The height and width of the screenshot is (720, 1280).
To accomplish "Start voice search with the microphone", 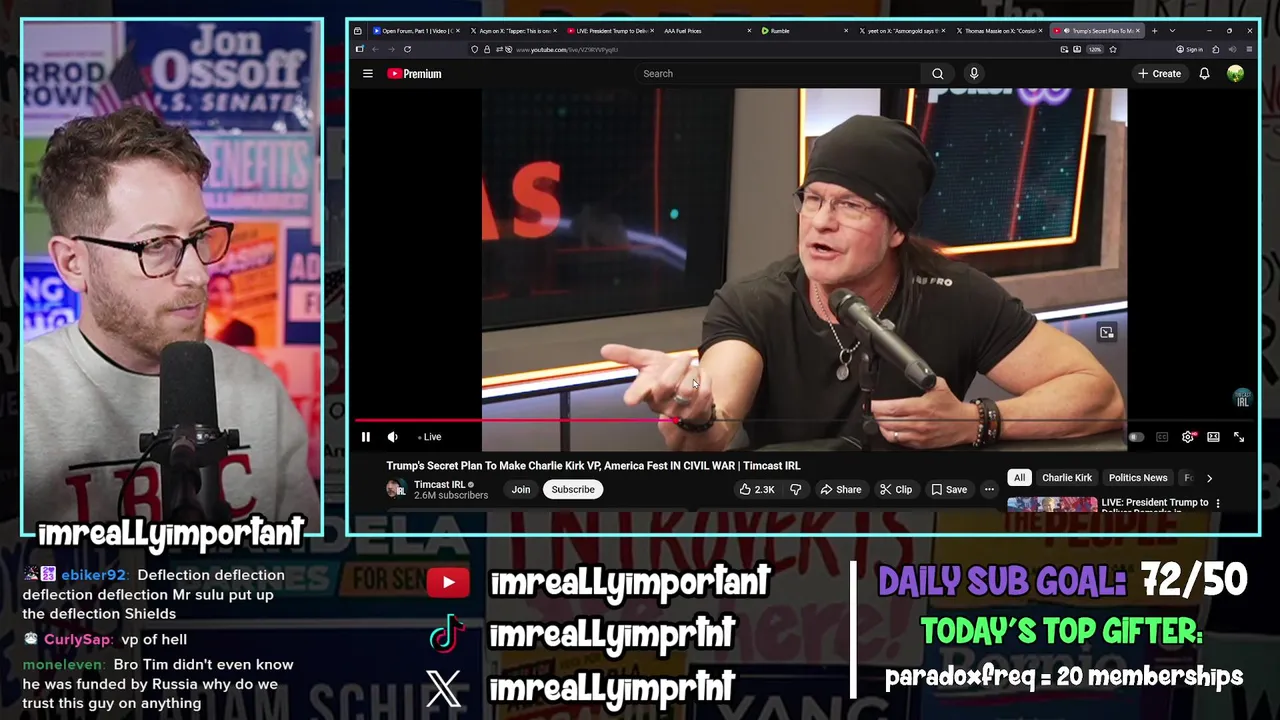I will [974, 73].
